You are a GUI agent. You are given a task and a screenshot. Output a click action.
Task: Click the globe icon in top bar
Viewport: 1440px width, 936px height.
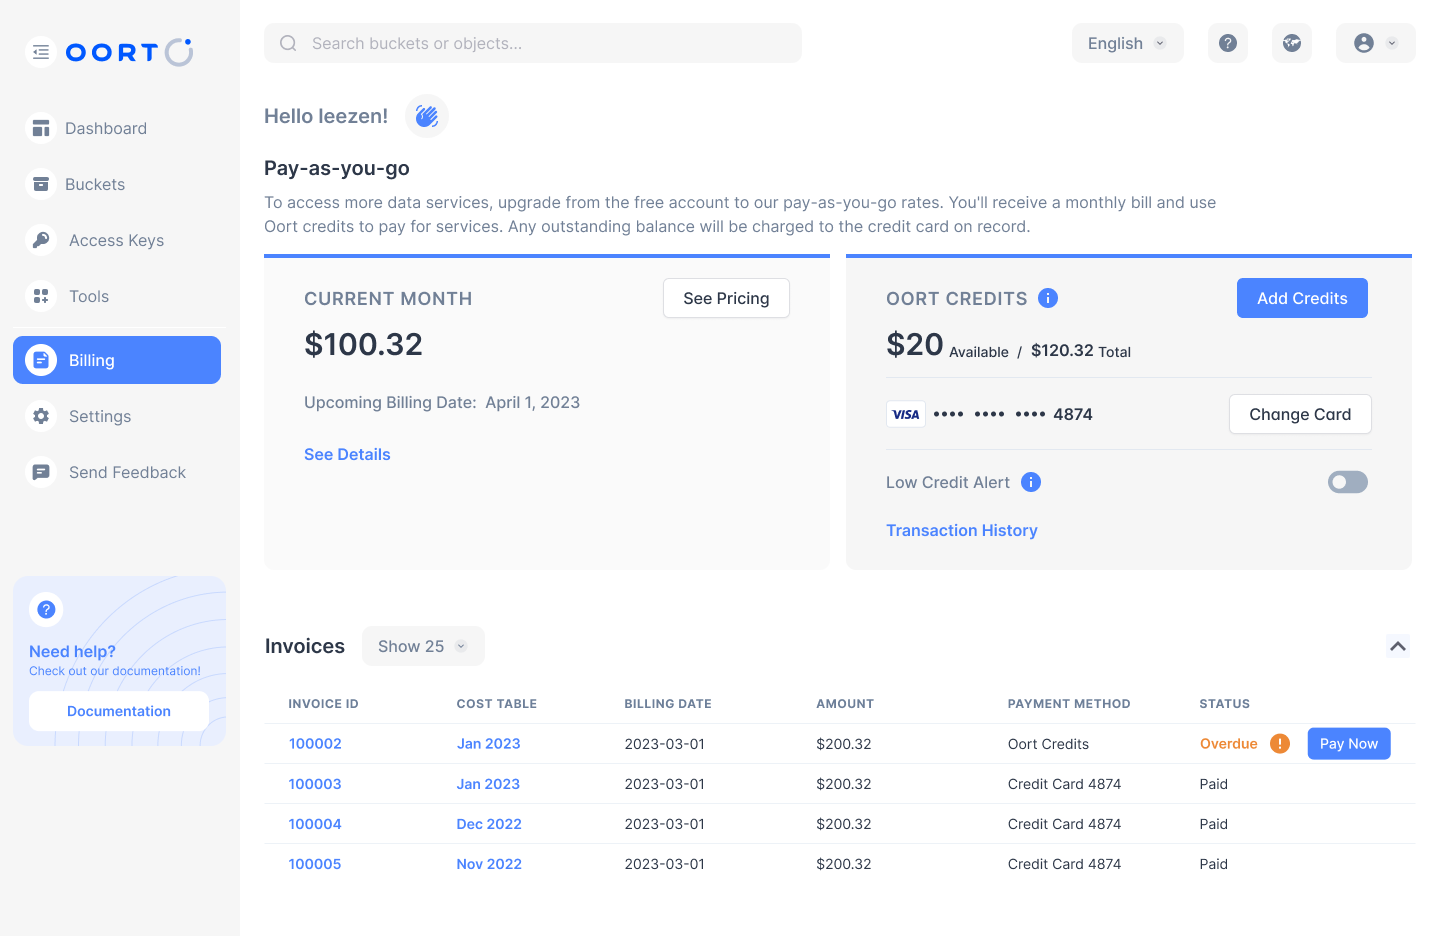coord(1292,43)
